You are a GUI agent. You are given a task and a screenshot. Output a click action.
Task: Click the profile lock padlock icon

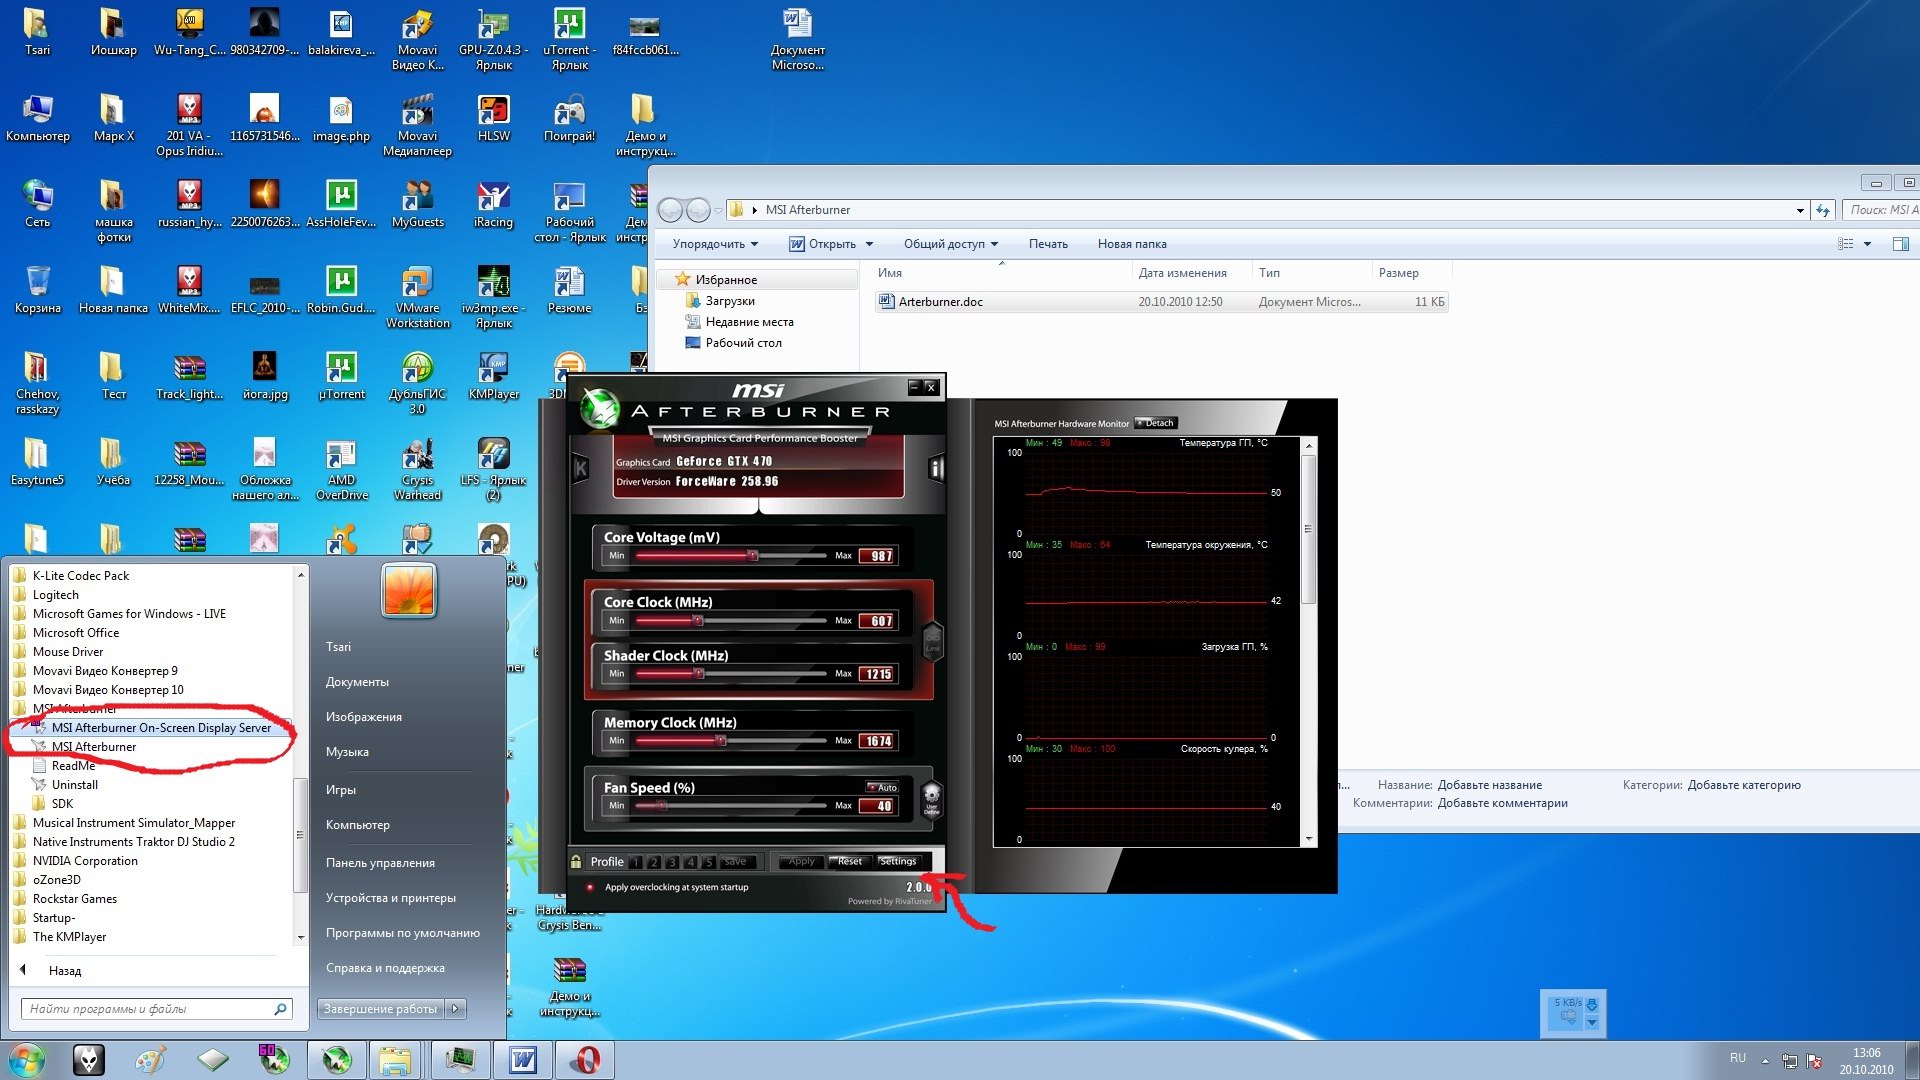click(x=576, y=861)
